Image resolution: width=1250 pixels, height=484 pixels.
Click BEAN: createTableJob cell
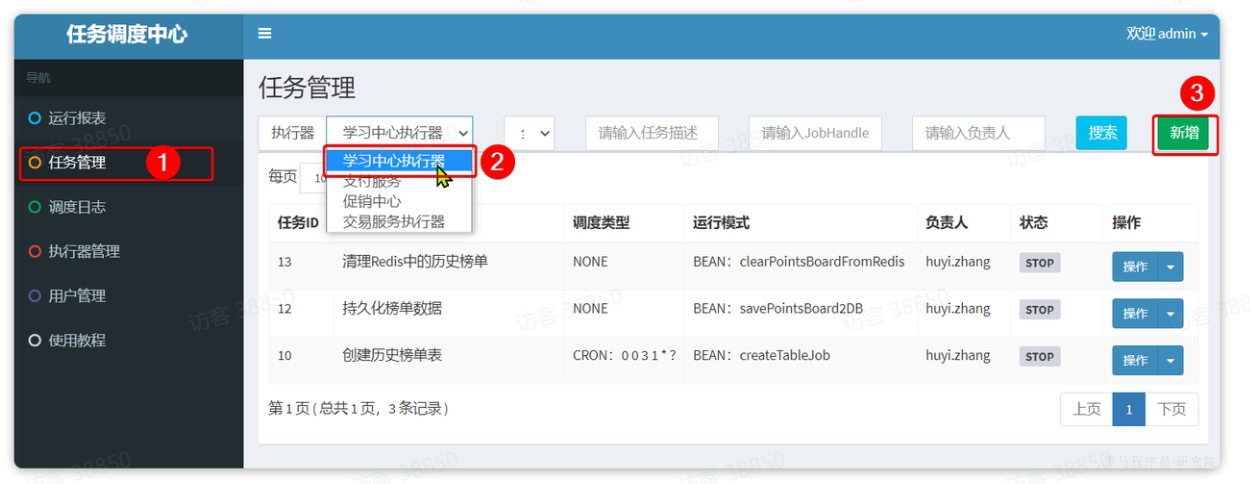[761, 355]
